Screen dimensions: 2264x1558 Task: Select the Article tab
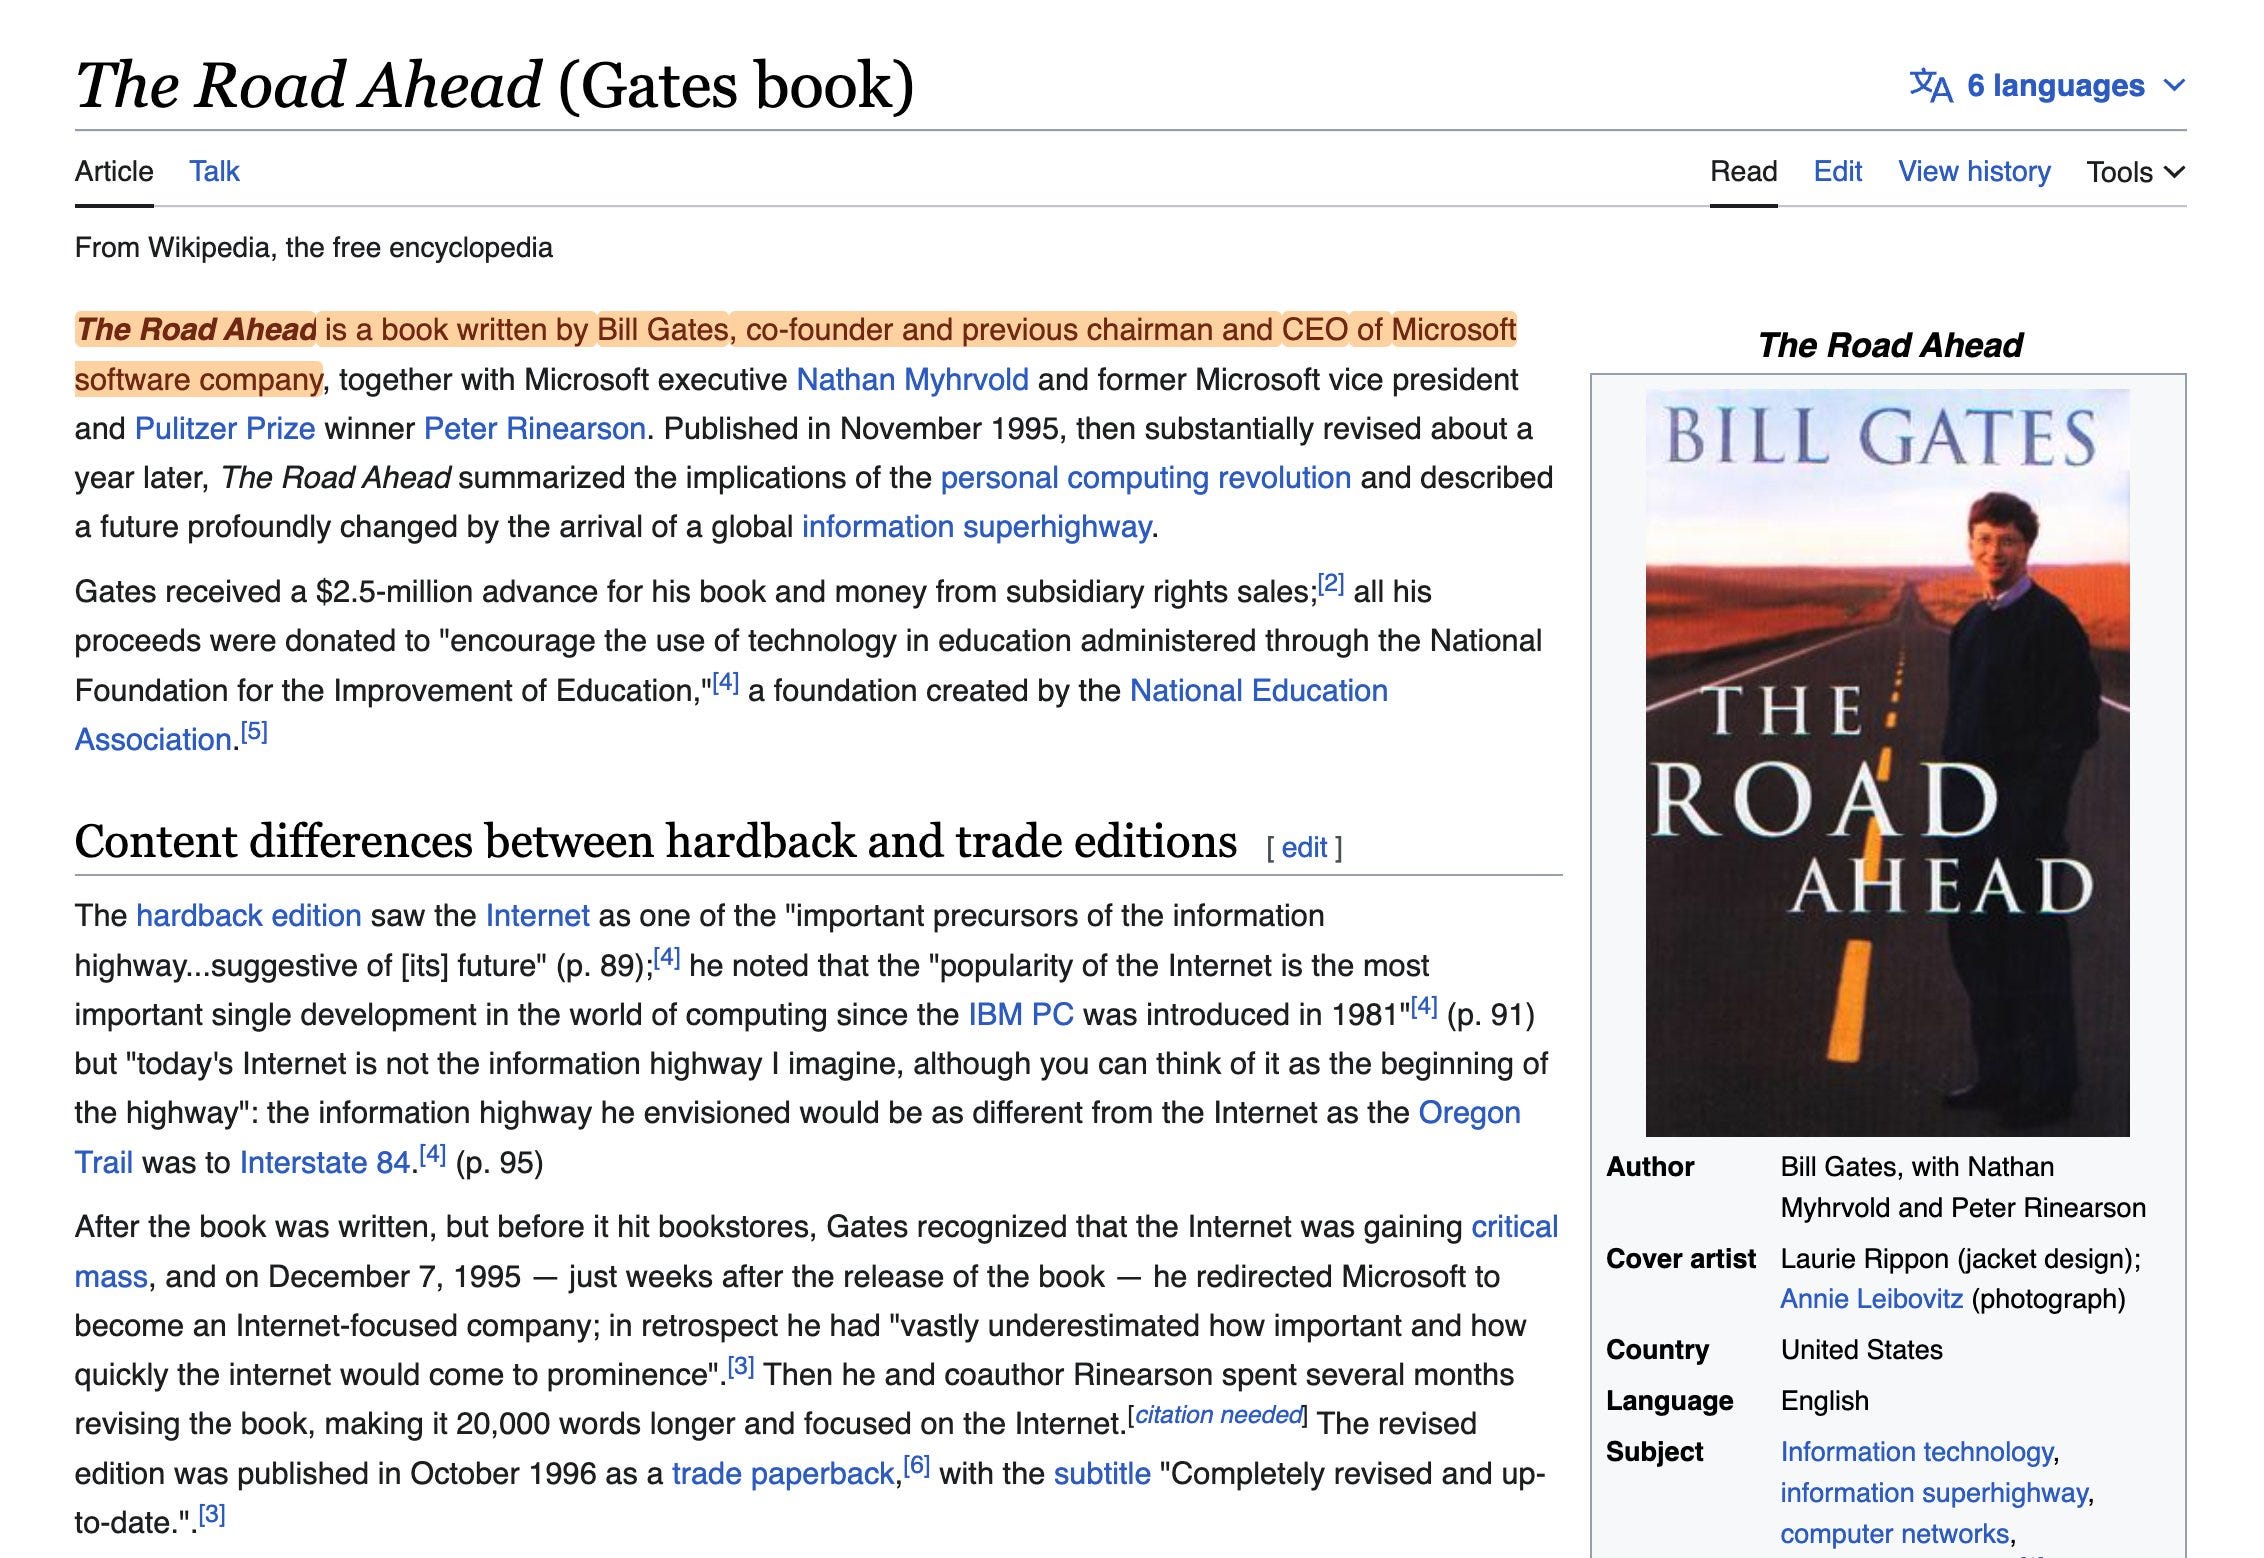click(x=114, y=171)
